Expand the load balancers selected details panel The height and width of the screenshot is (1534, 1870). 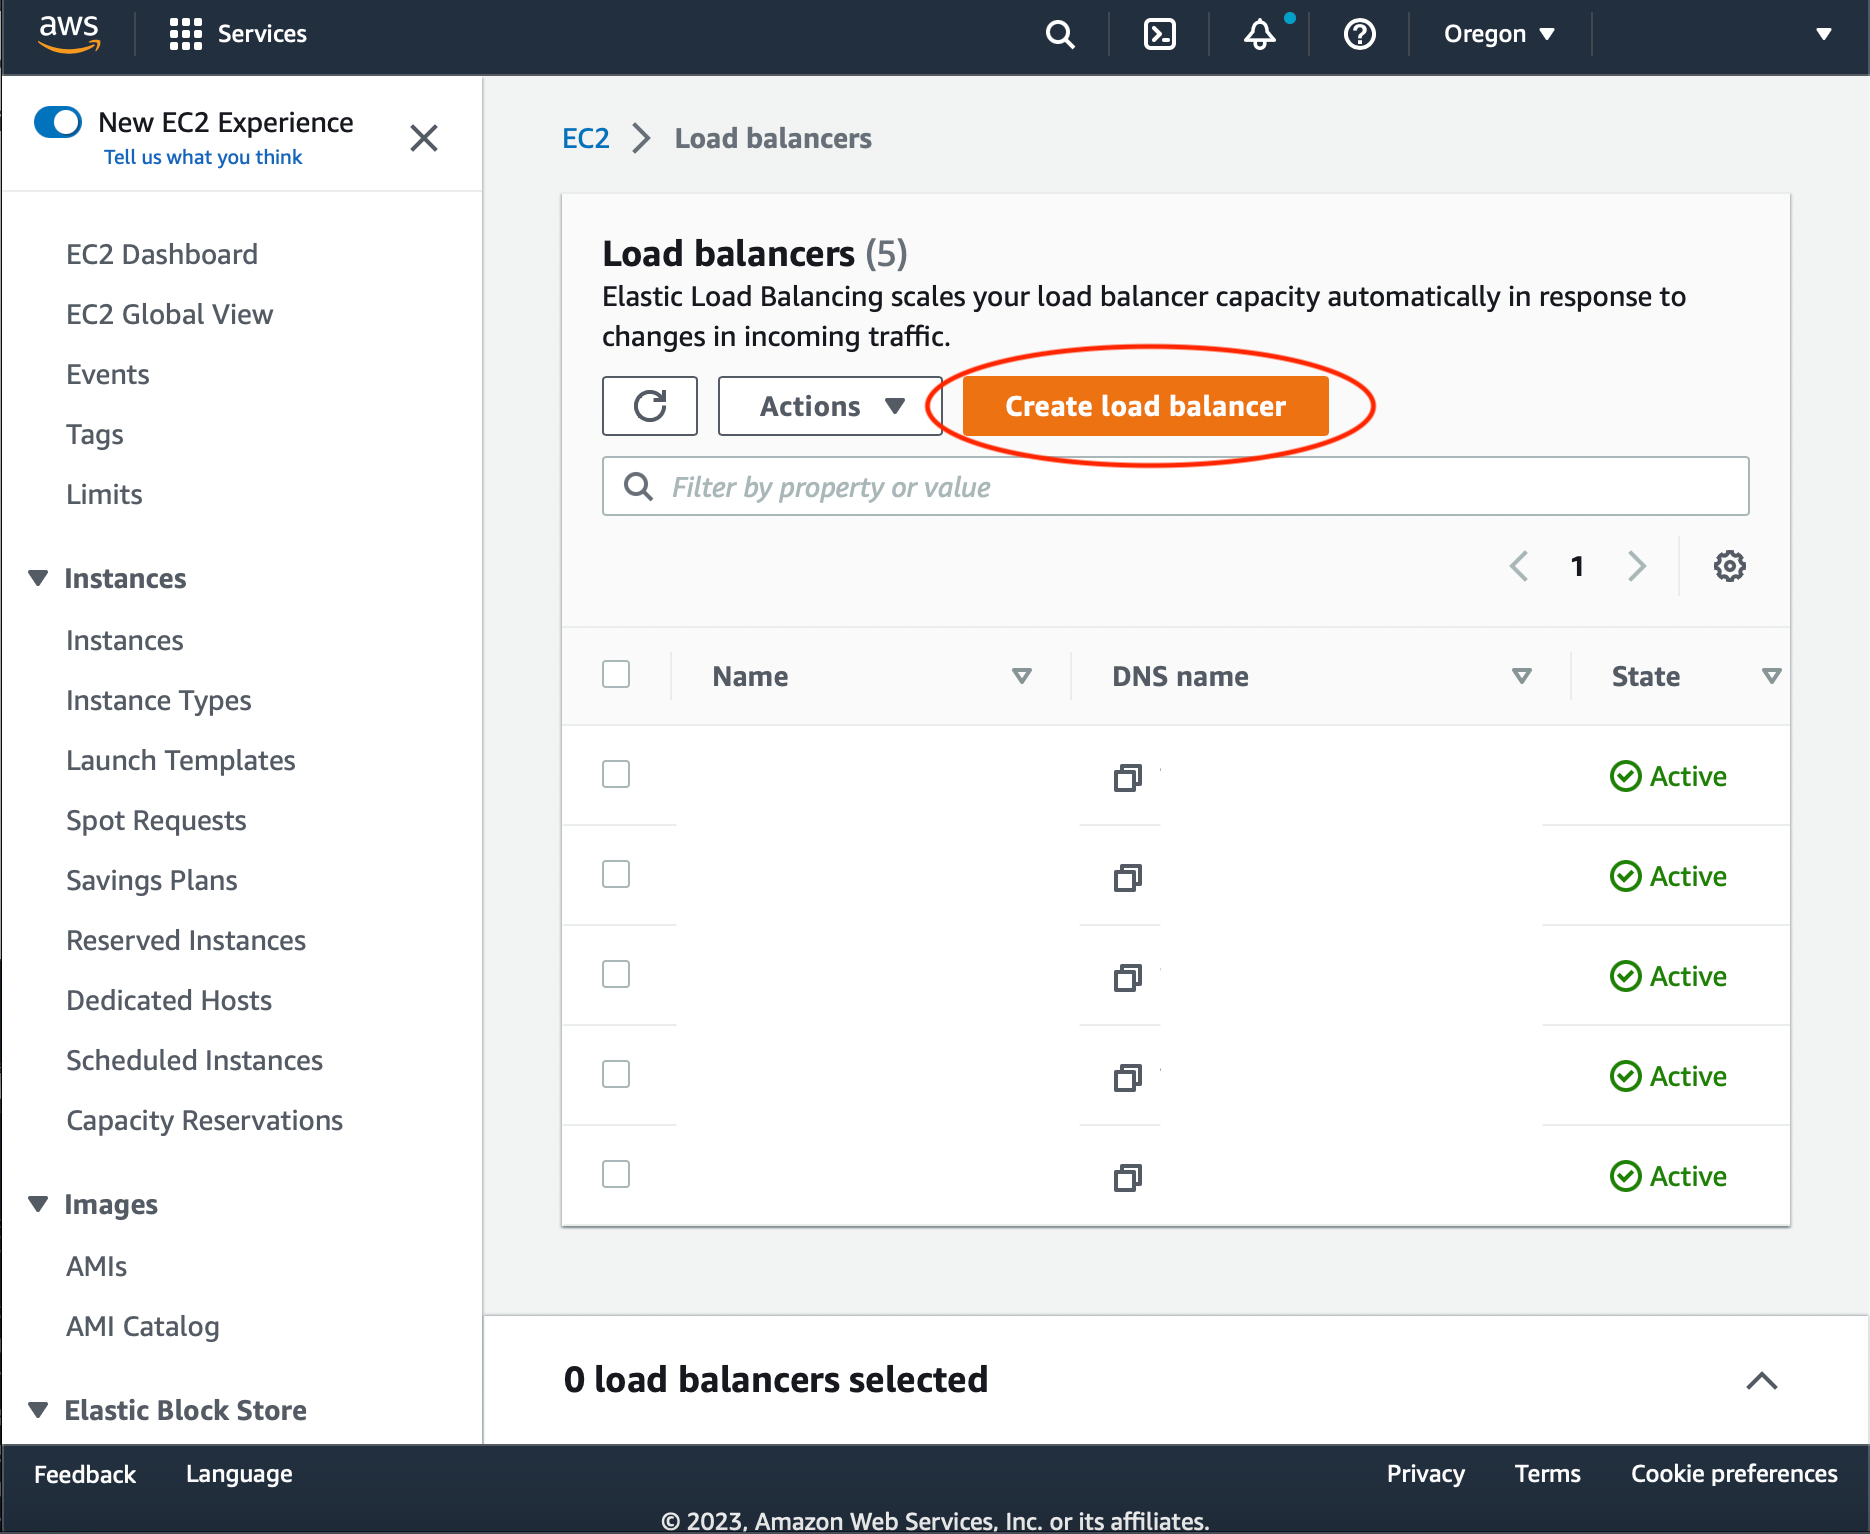pos(1762,1381)
